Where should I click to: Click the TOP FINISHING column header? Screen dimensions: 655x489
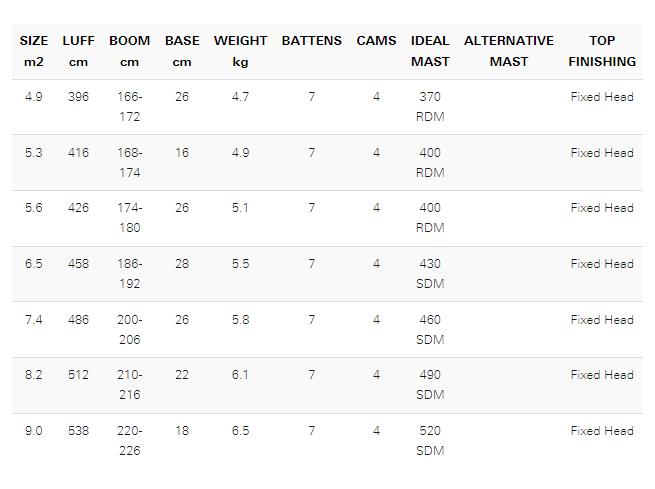(602, 51)
